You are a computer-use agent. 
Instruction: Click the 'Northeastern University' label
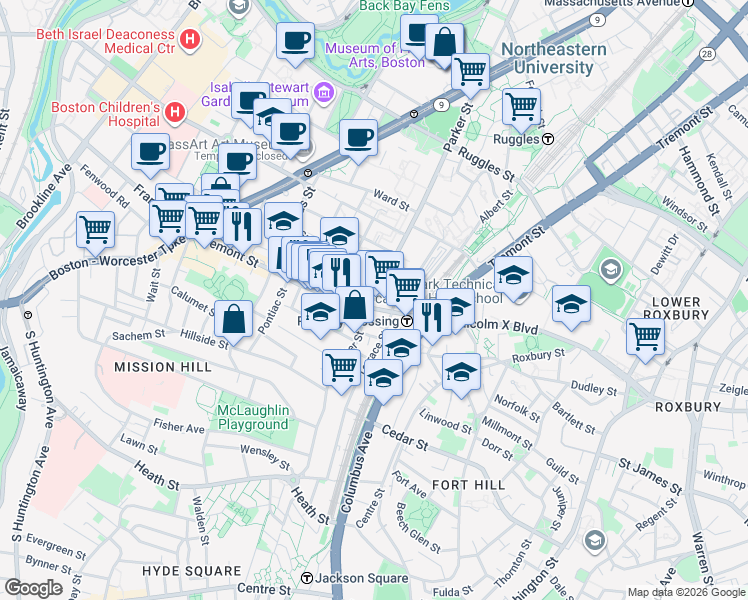click(x=554, y=58)
